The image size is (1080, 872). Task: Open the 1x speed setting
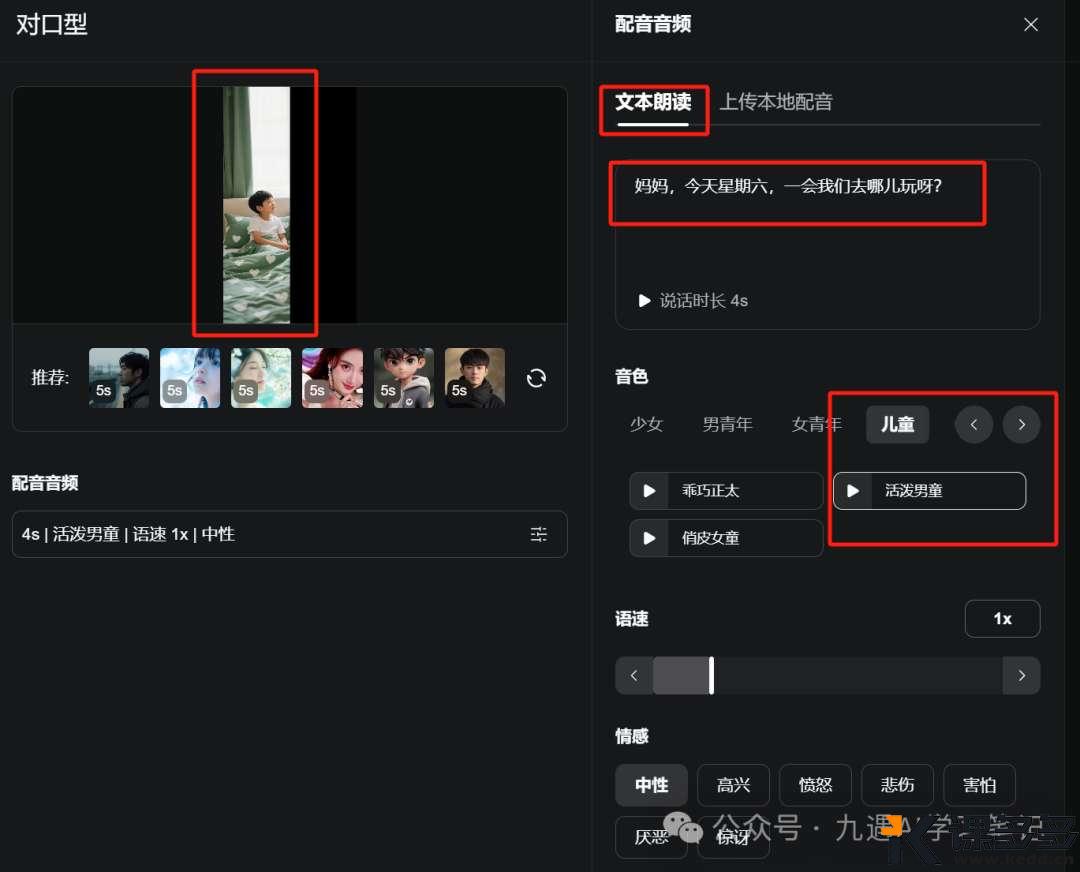point(1002,618)
